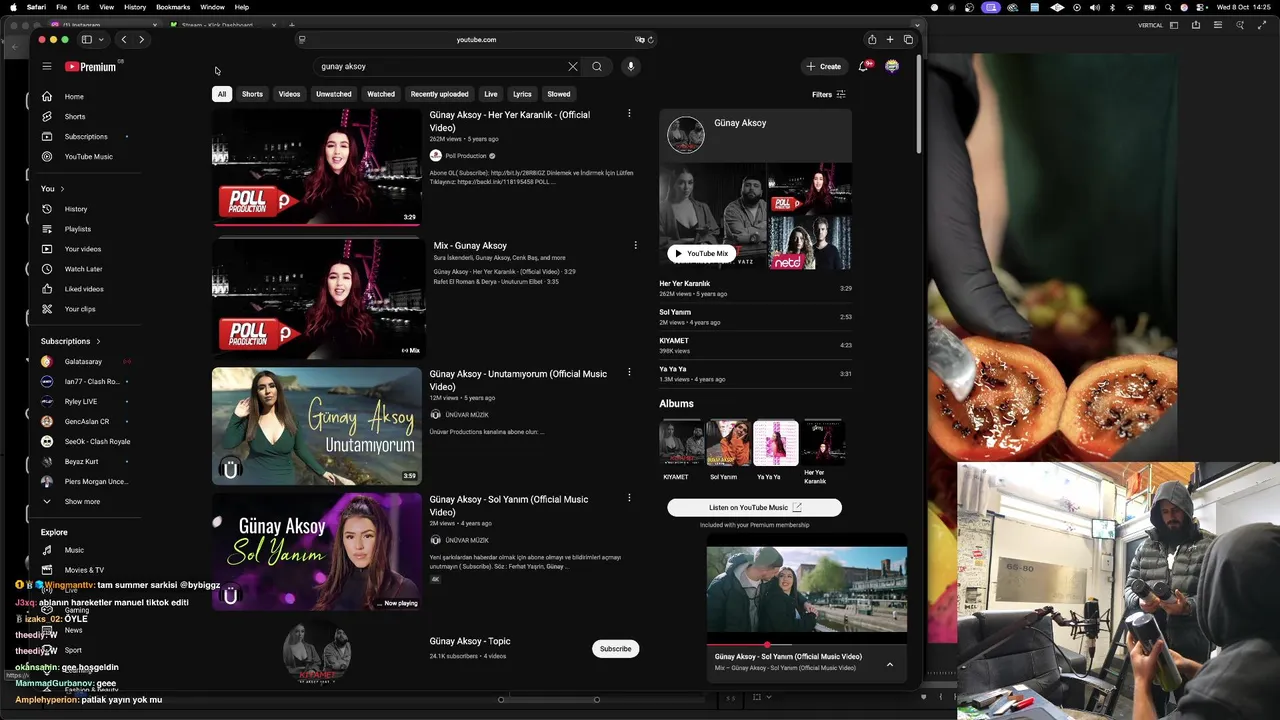Expand the You section chevron
Screen dimensions: 1280x720
coord(62,189)
